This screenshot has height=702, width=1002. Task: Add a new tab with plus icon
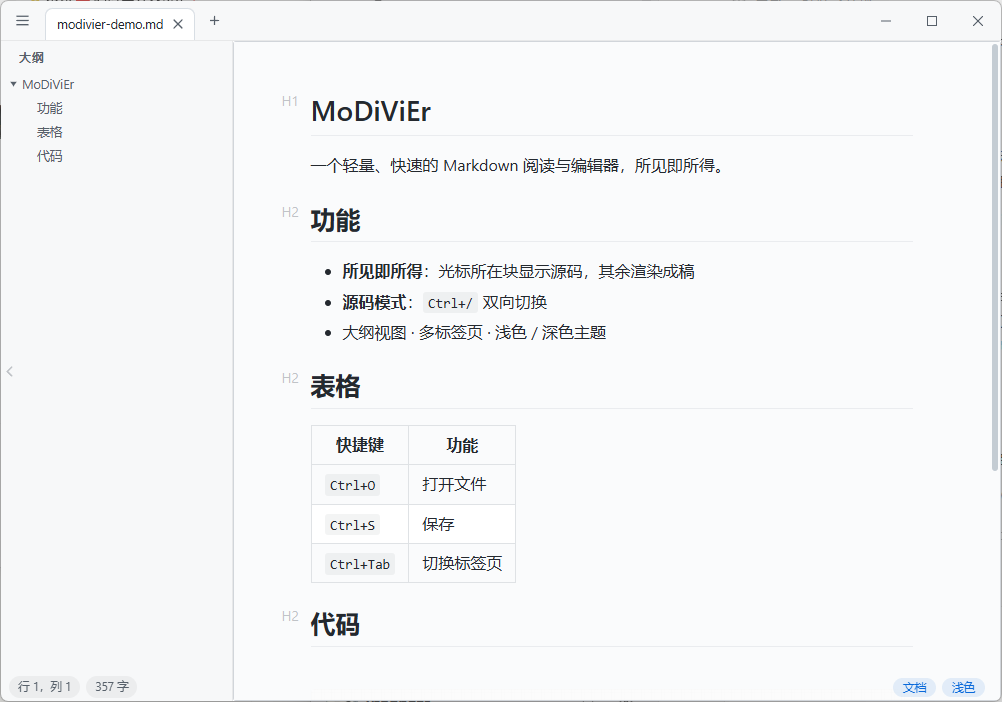pos(215,21)
